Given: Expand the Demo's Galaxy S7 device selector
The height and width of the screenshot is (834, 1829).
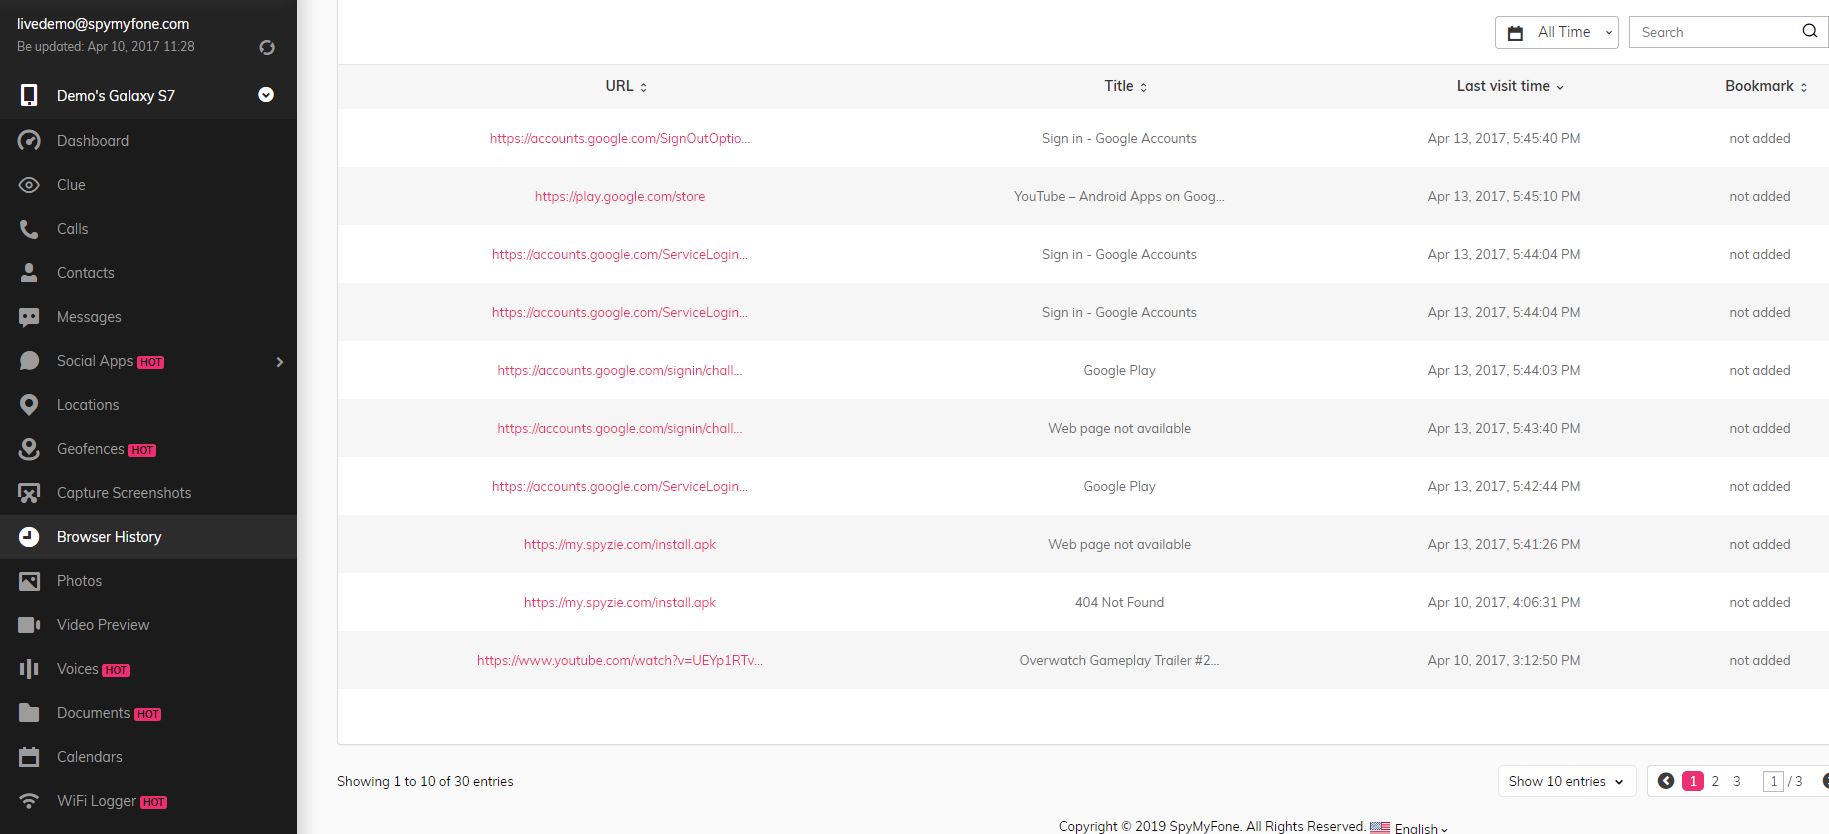Looking at the screenshot, I should pyautogui.click(x=266, y=95).
